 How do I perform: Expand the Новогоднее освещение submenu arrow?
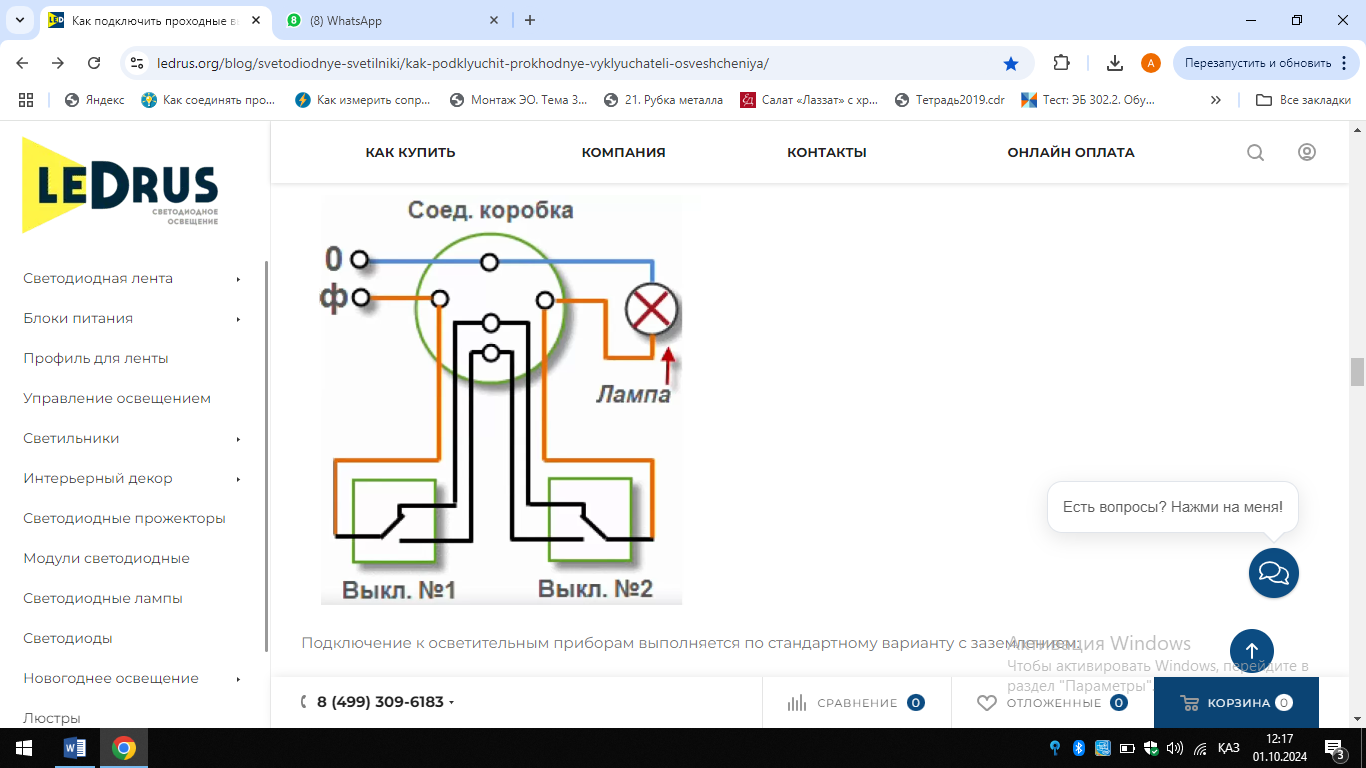238,679
